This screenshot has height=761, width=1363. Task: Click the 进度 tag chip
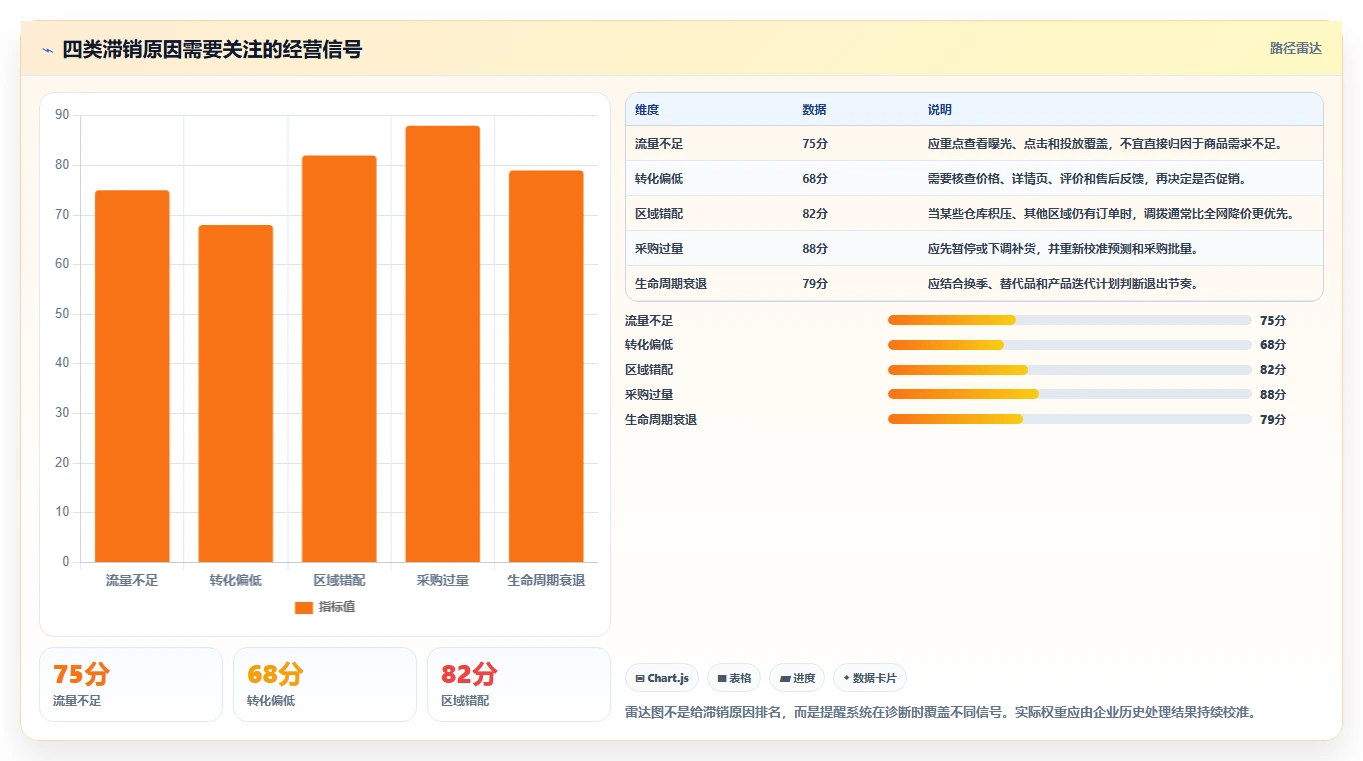797,678
